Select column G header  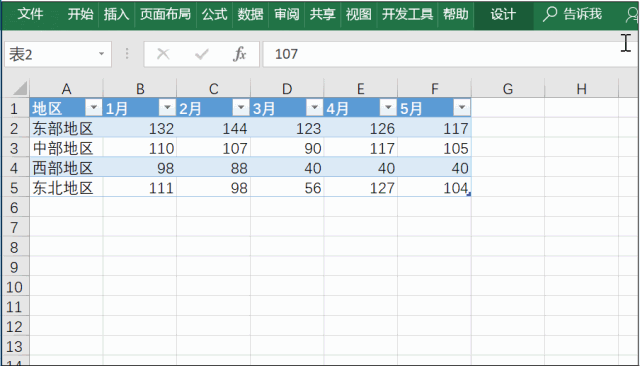(508, 89)
